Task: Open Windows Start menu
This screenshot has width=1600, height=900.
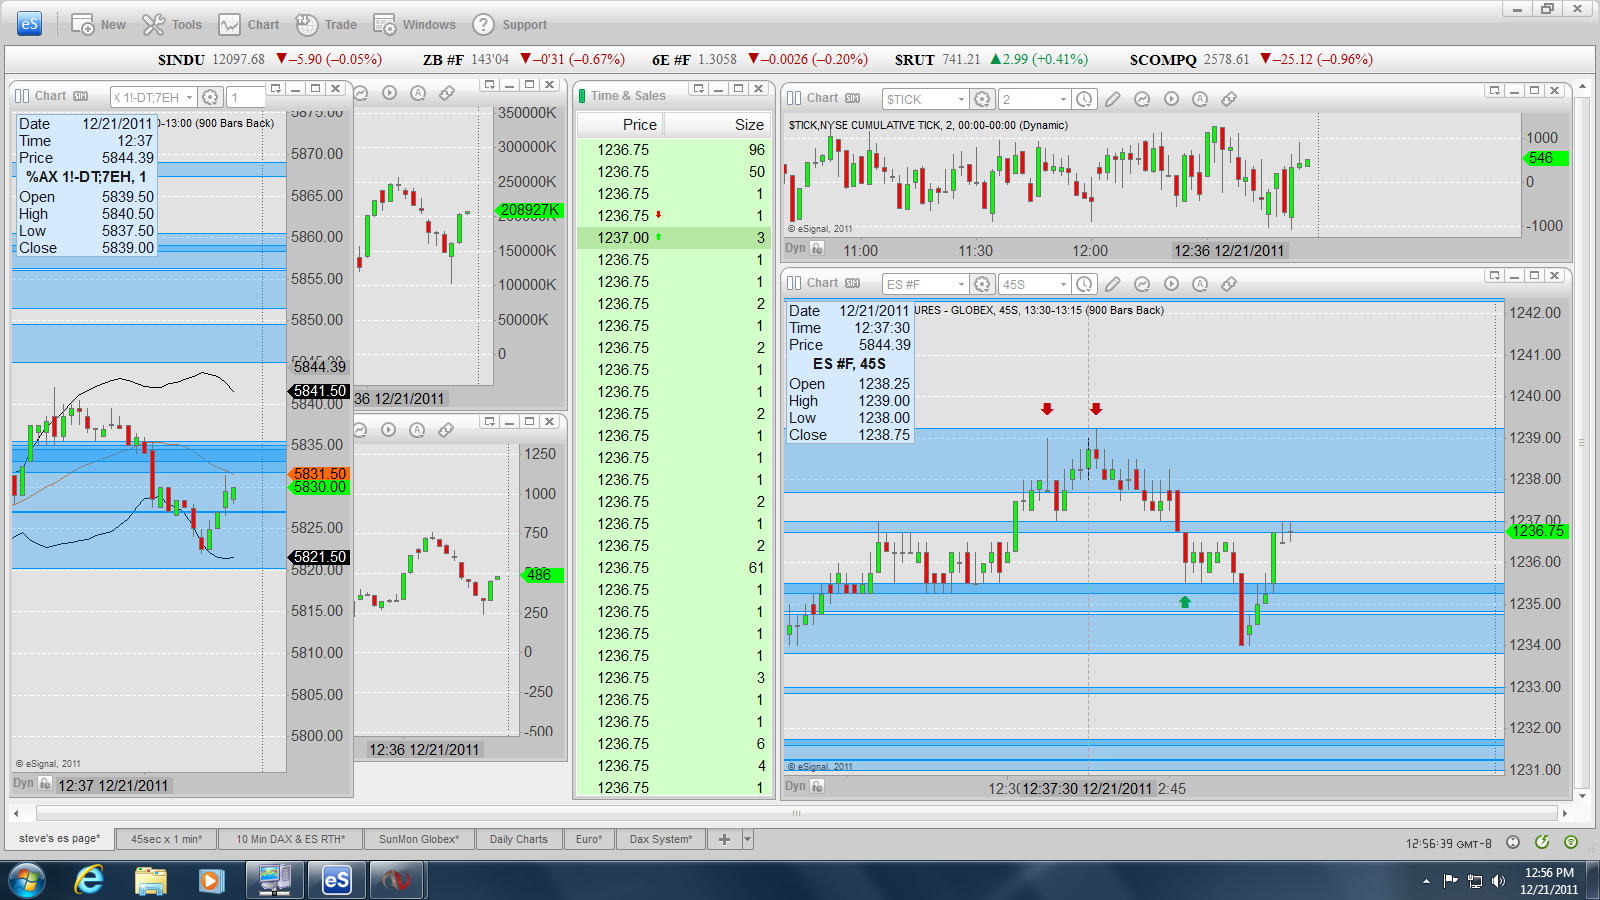Action: pyautogui.click(x=27, y=881)
